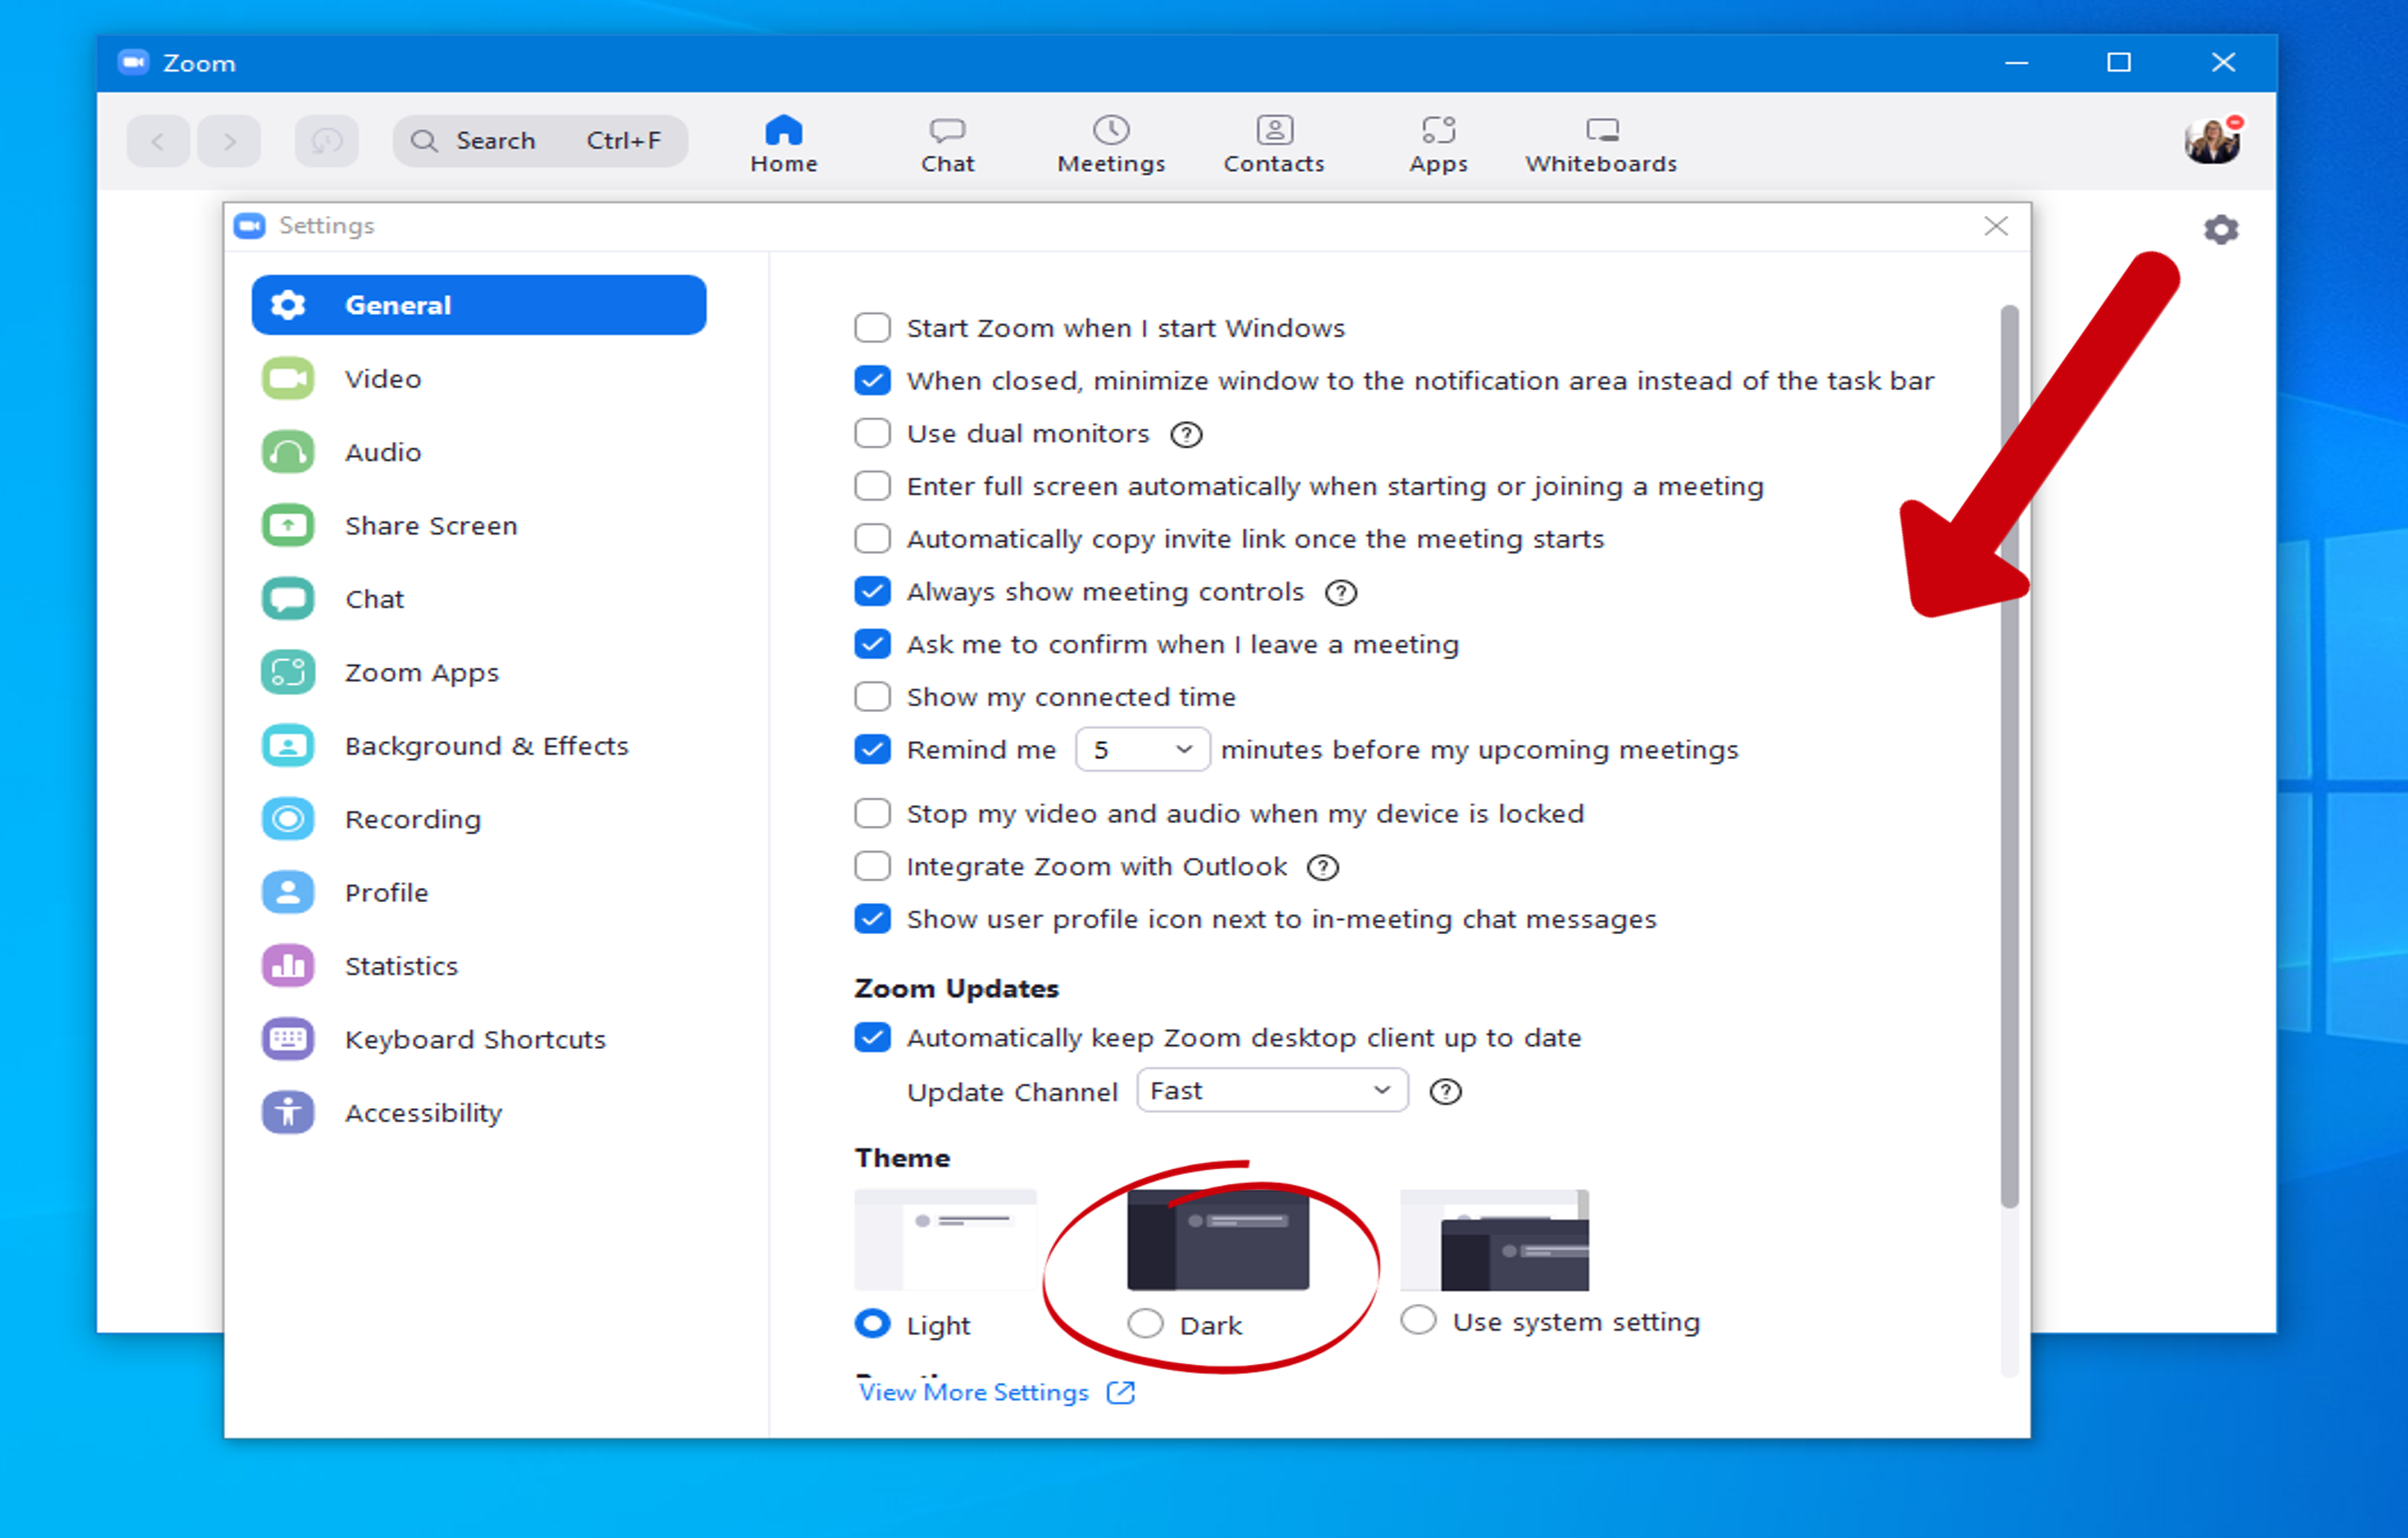Toggle the Remind me checkbox
This screenshot has width=2408, height=1538.
[872, 749]
